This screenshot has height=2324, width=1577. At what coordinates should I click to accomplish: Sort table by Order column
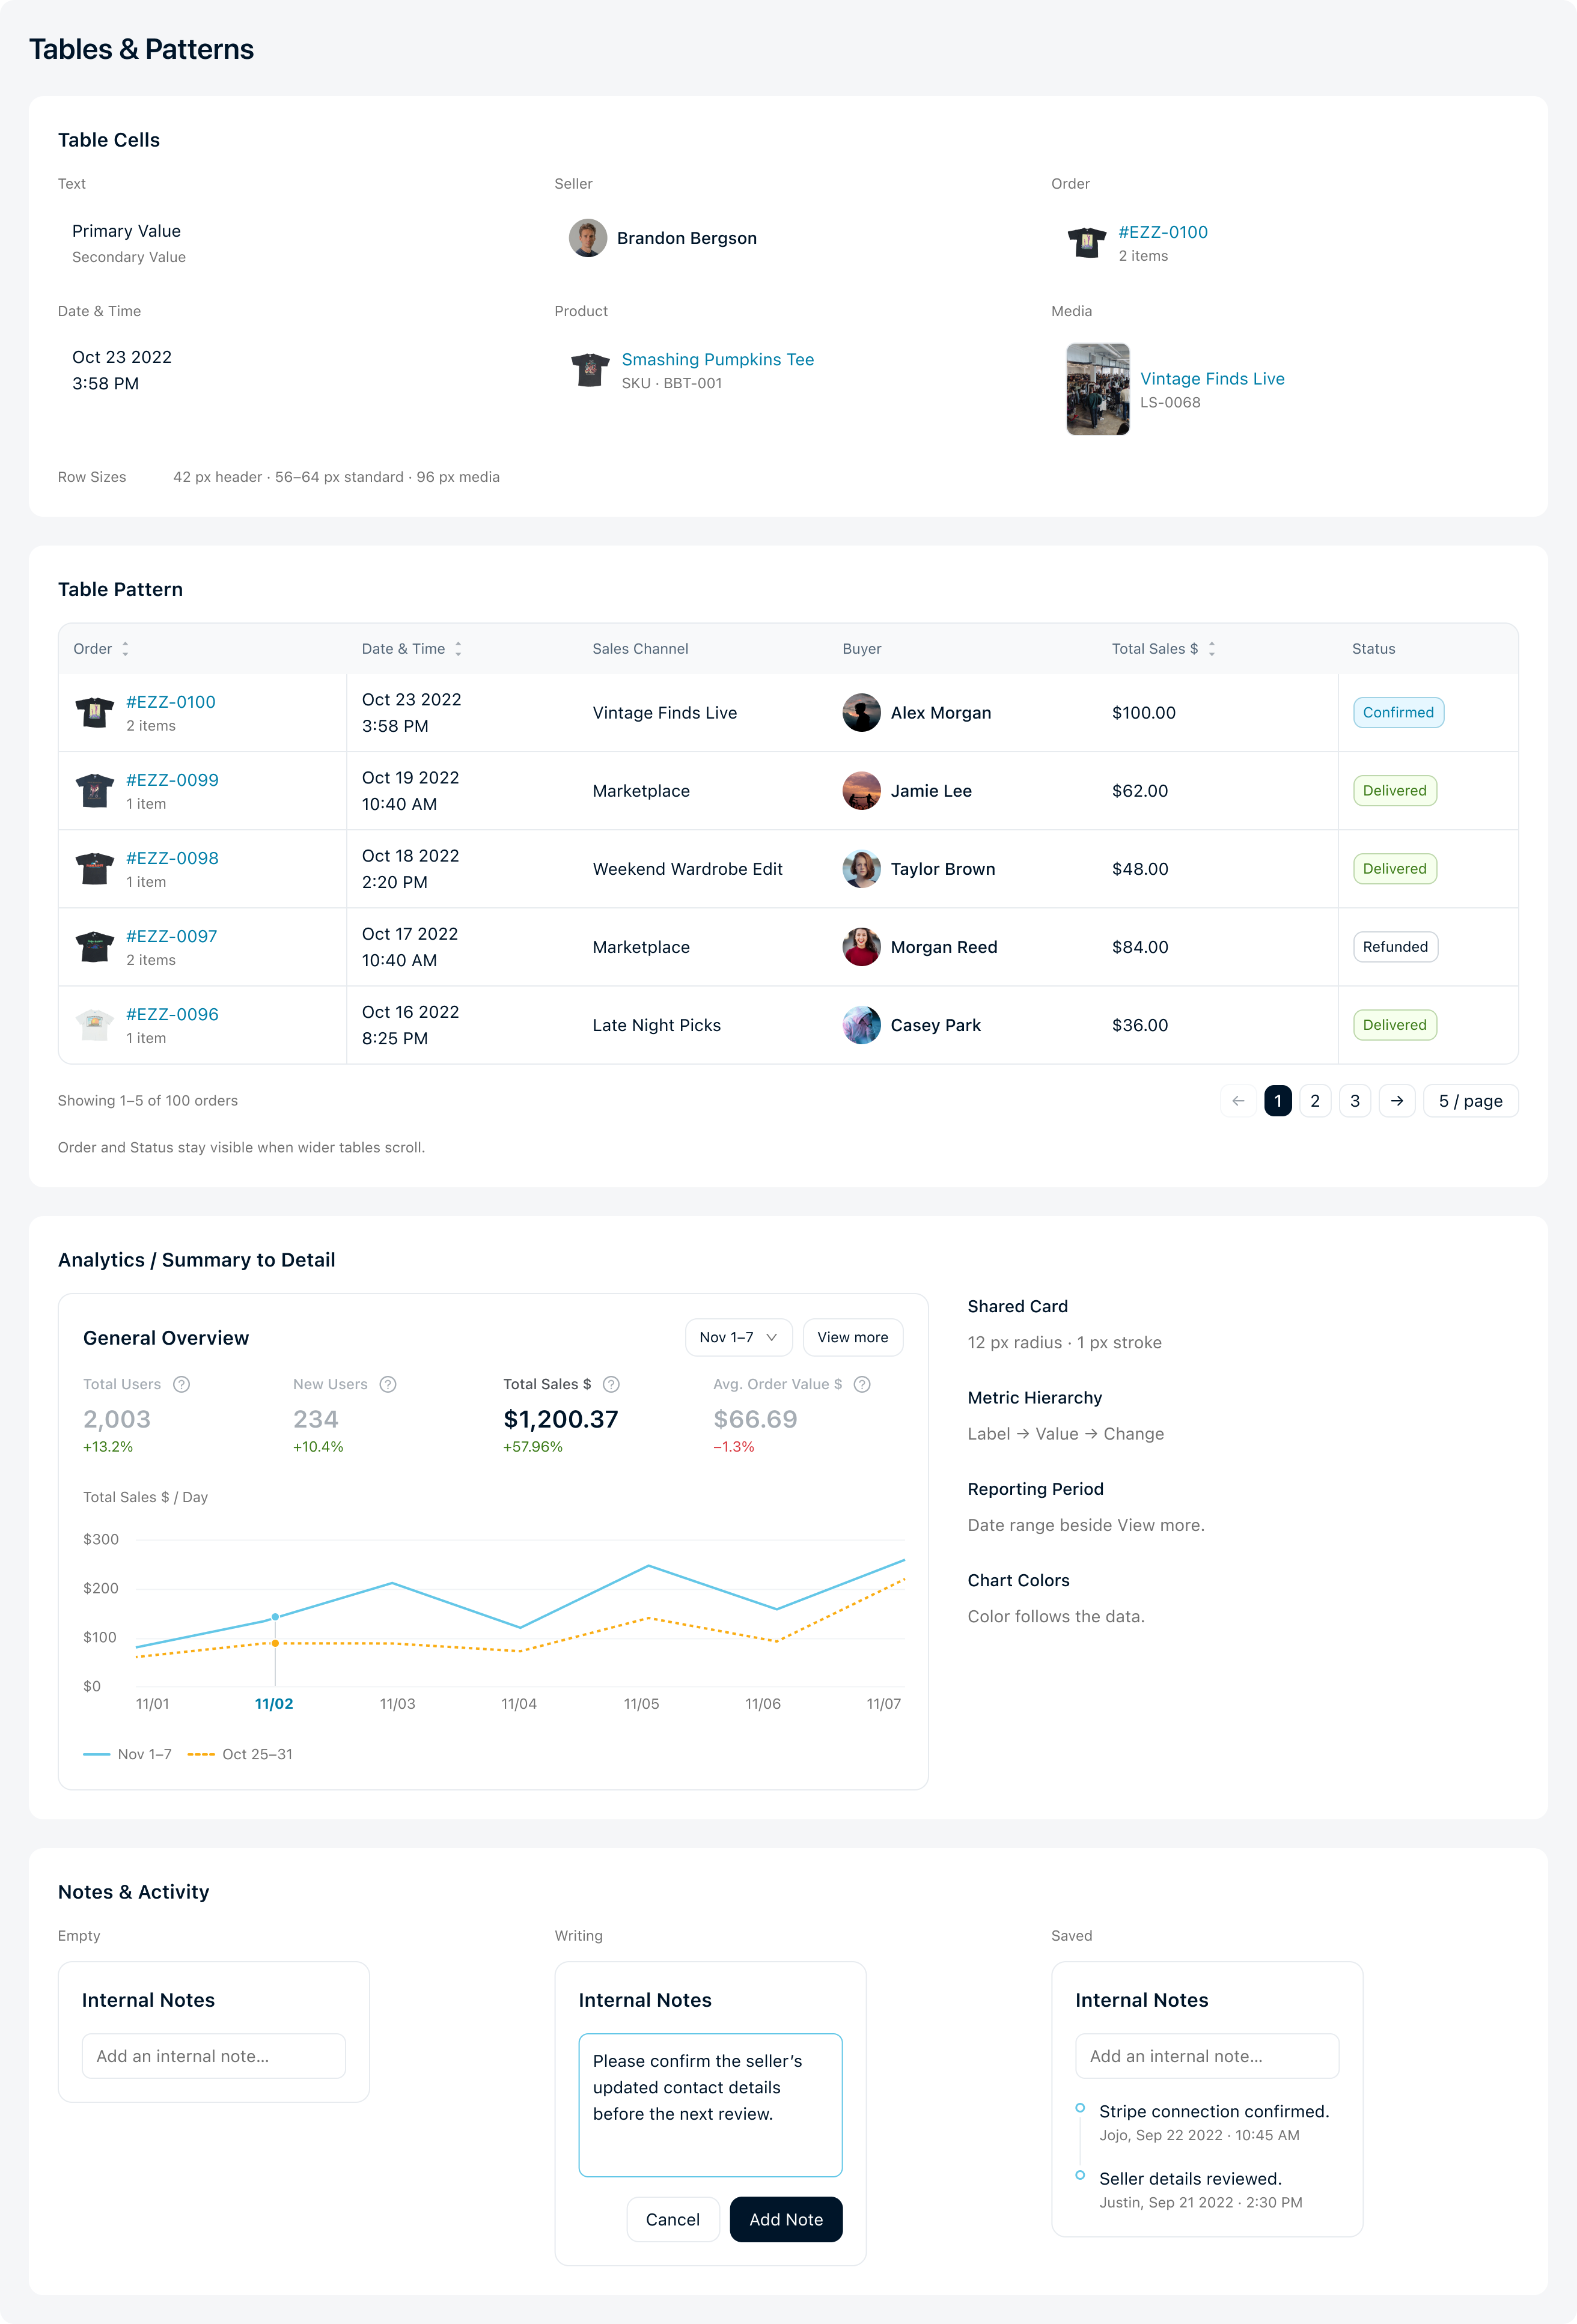pyautogui.click(x=125, y=649)
